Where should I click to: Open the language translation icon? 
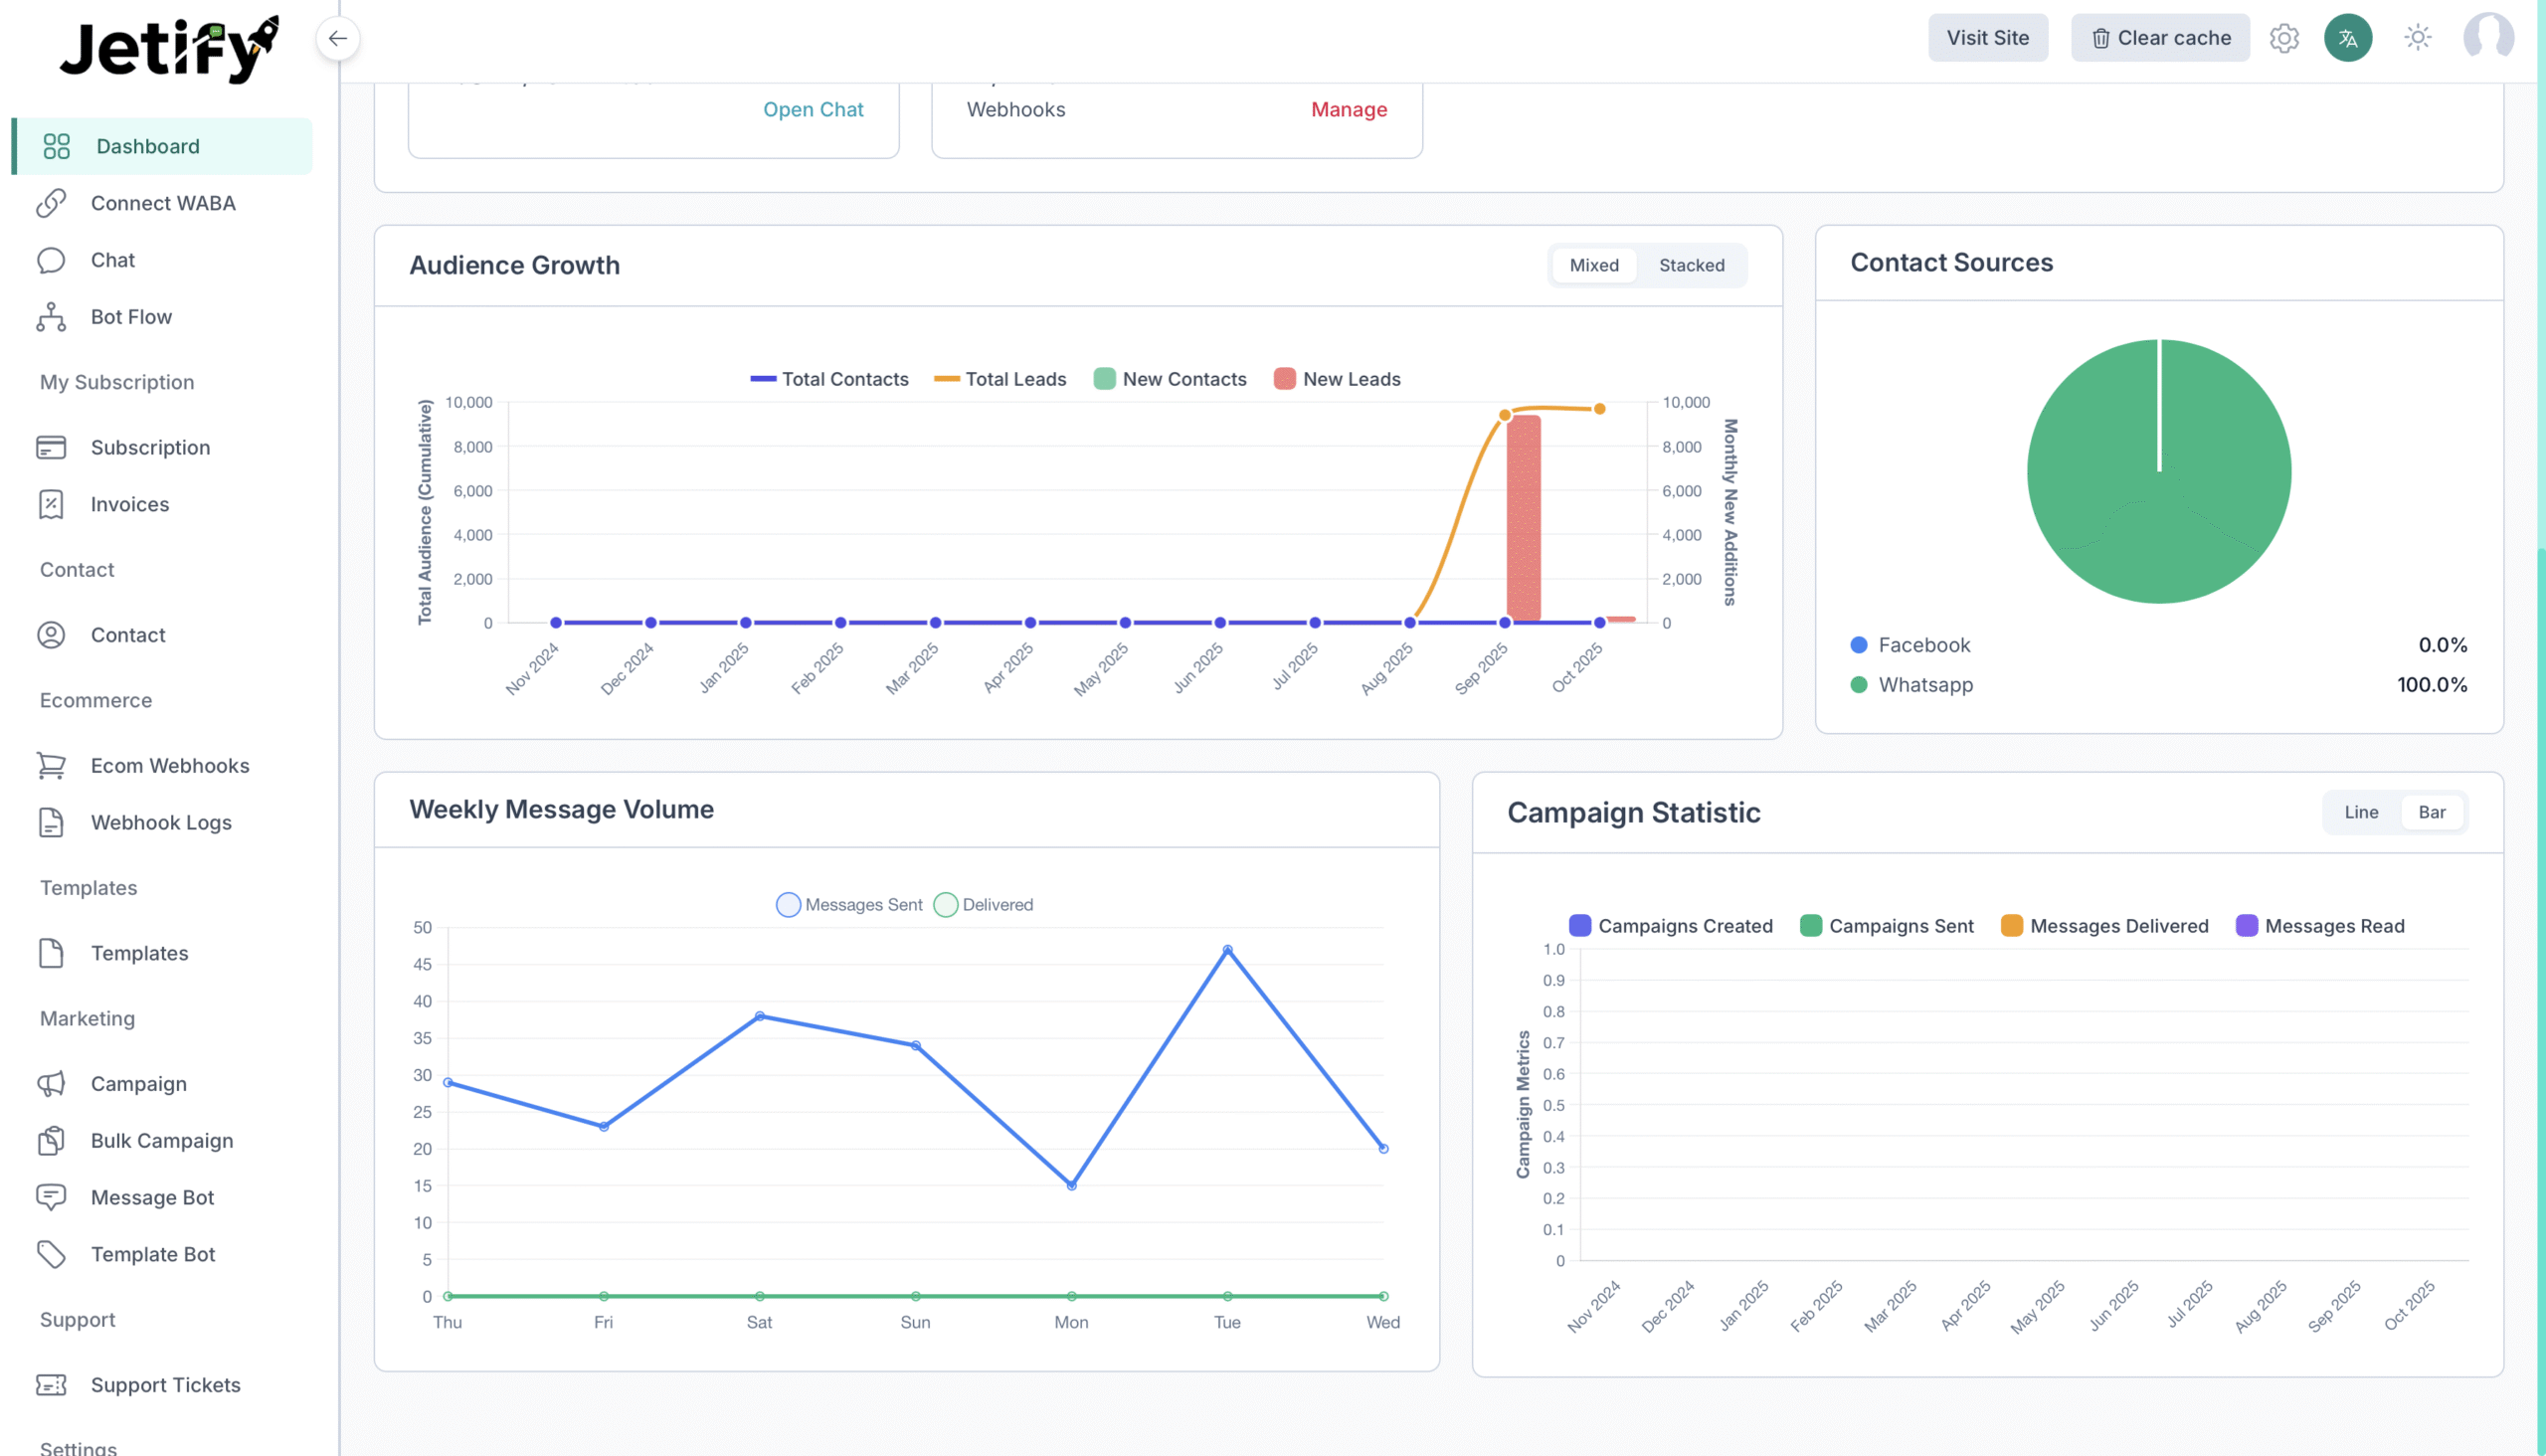2347,38
